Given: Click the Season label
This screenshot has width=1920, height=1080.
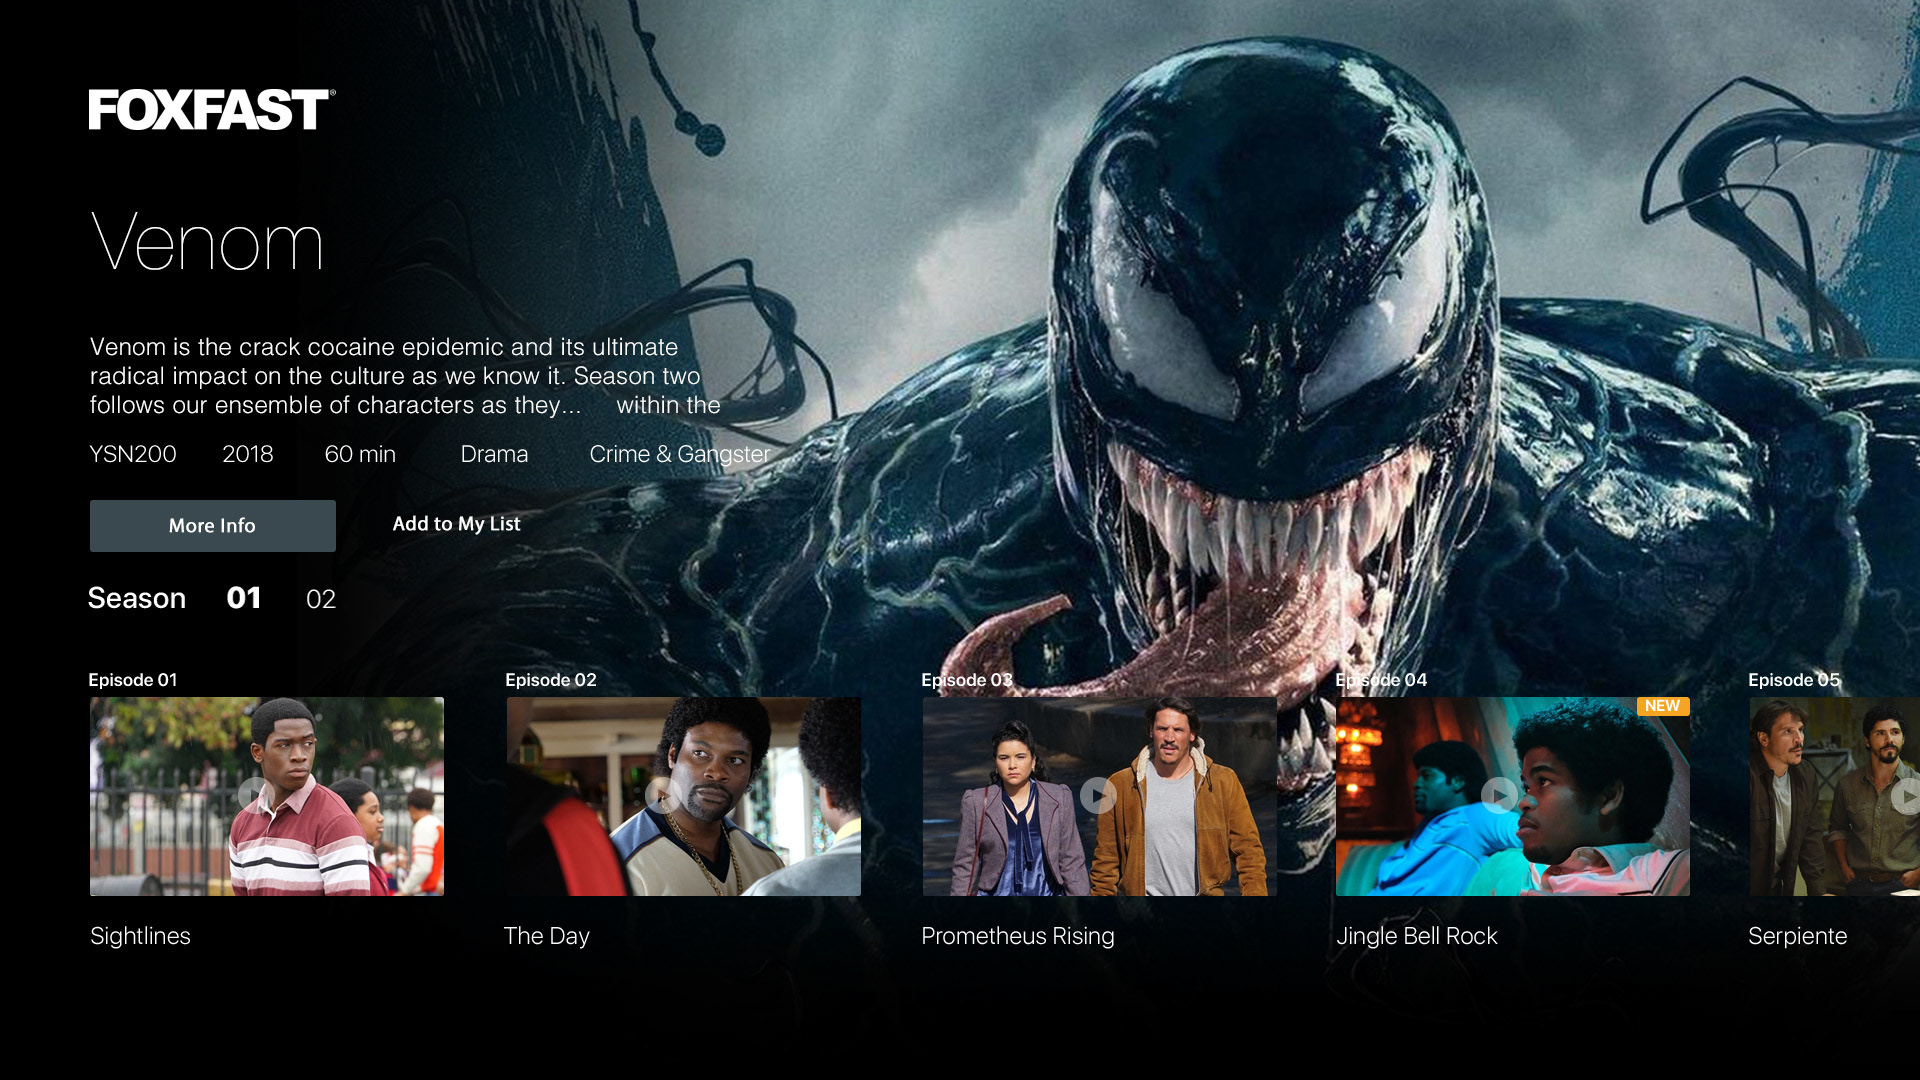Looking at the screenshot, I should [x=137, y=598].
